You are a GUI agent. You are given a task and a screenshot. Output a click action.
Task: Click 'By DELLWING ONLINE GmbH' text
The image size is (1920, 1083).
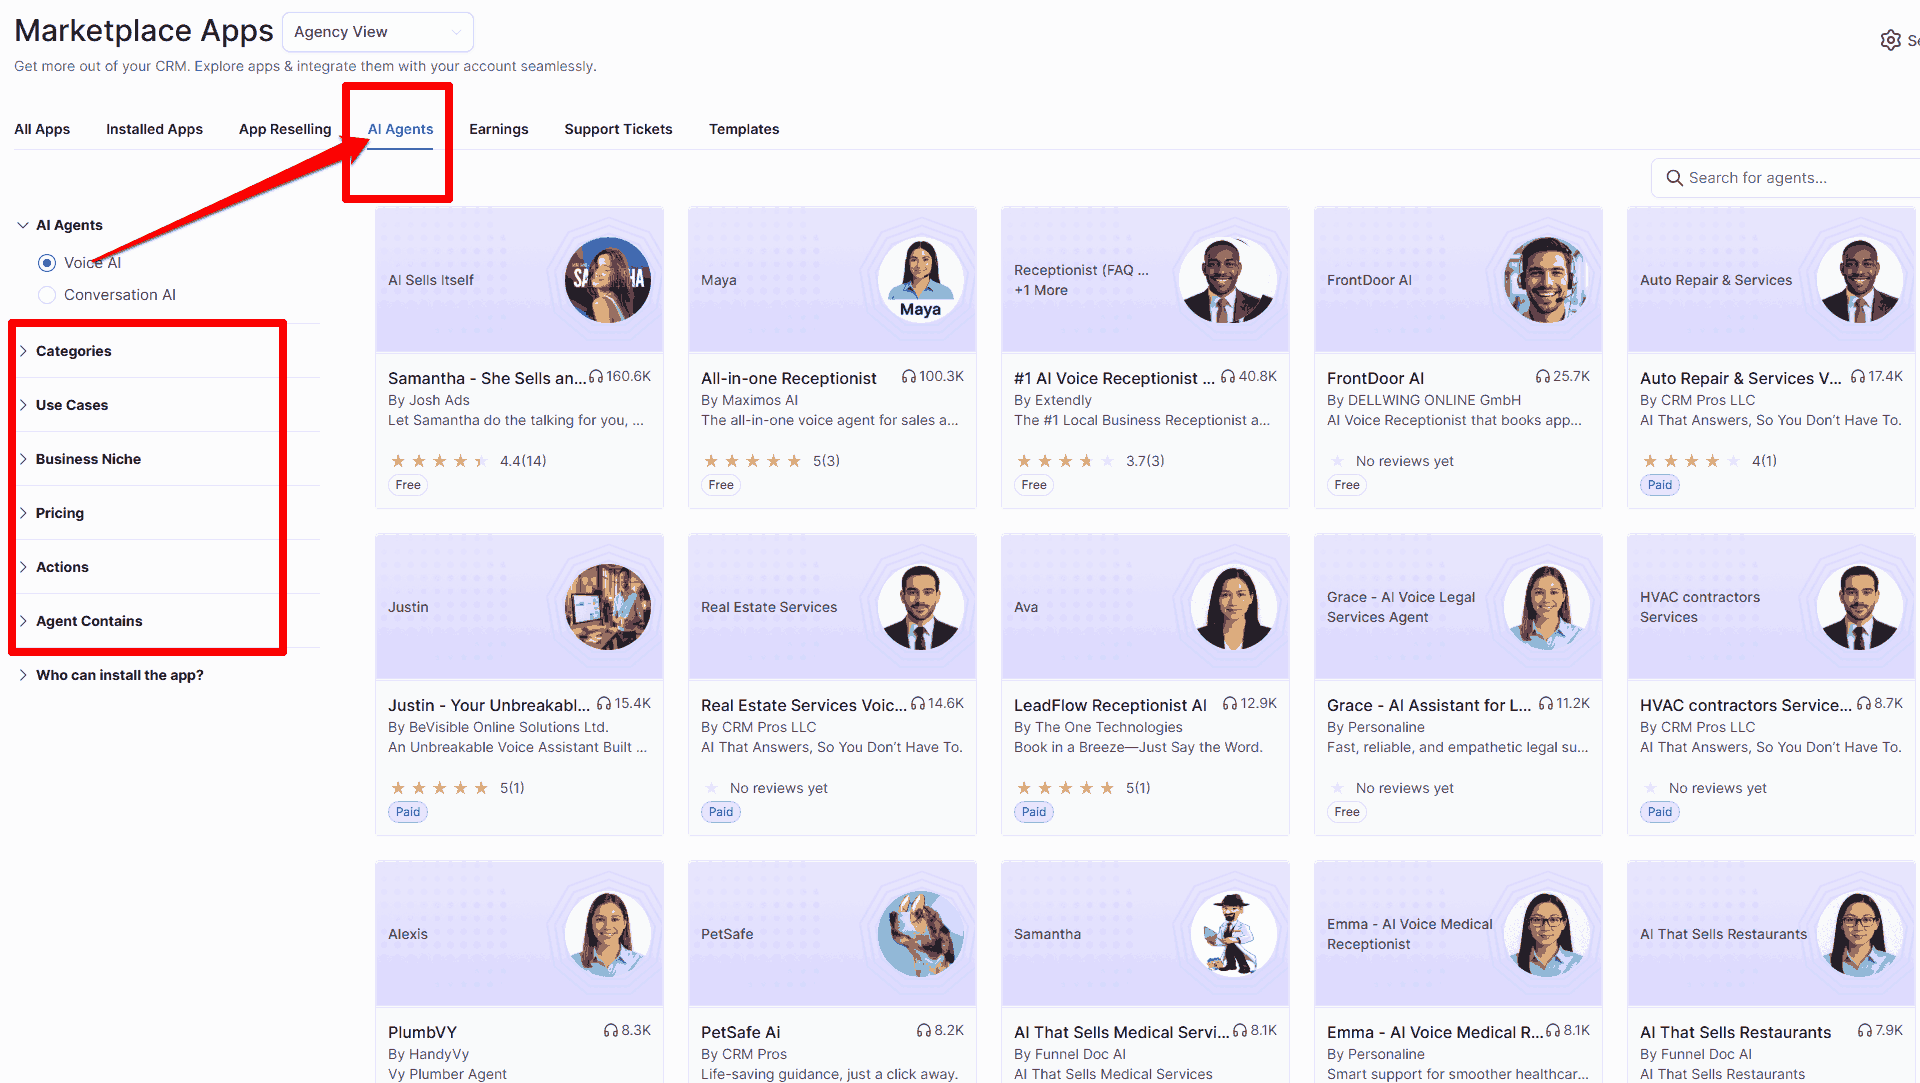click(x=1424, y=400)
